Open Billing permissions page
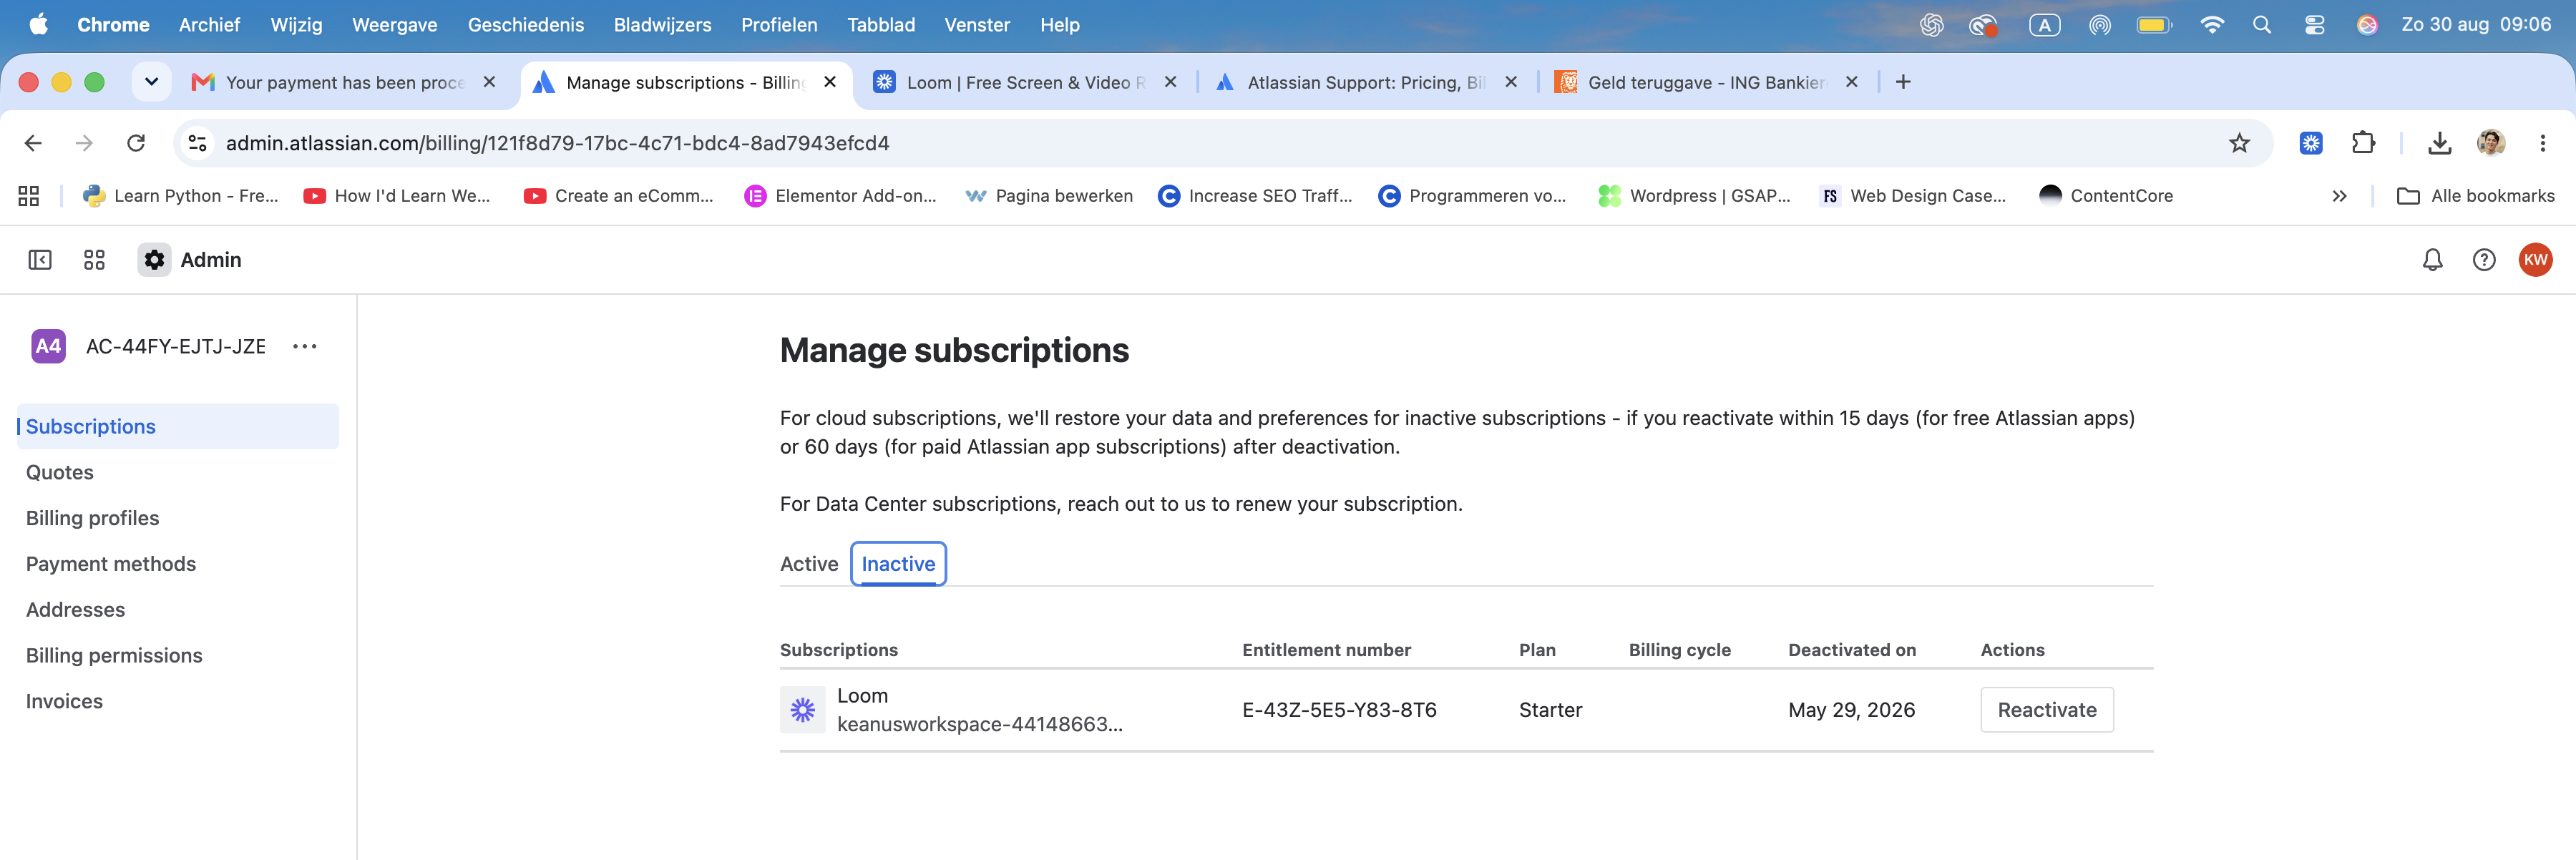 114,656
